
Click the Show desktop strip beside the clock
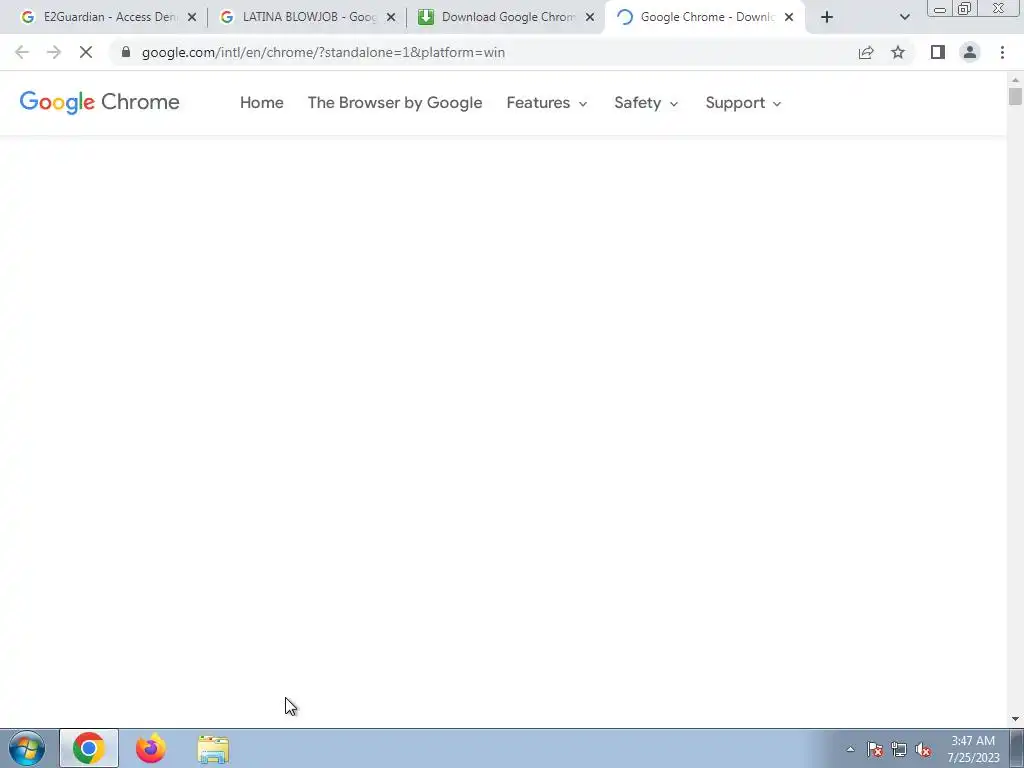(x=1017, y=748)
